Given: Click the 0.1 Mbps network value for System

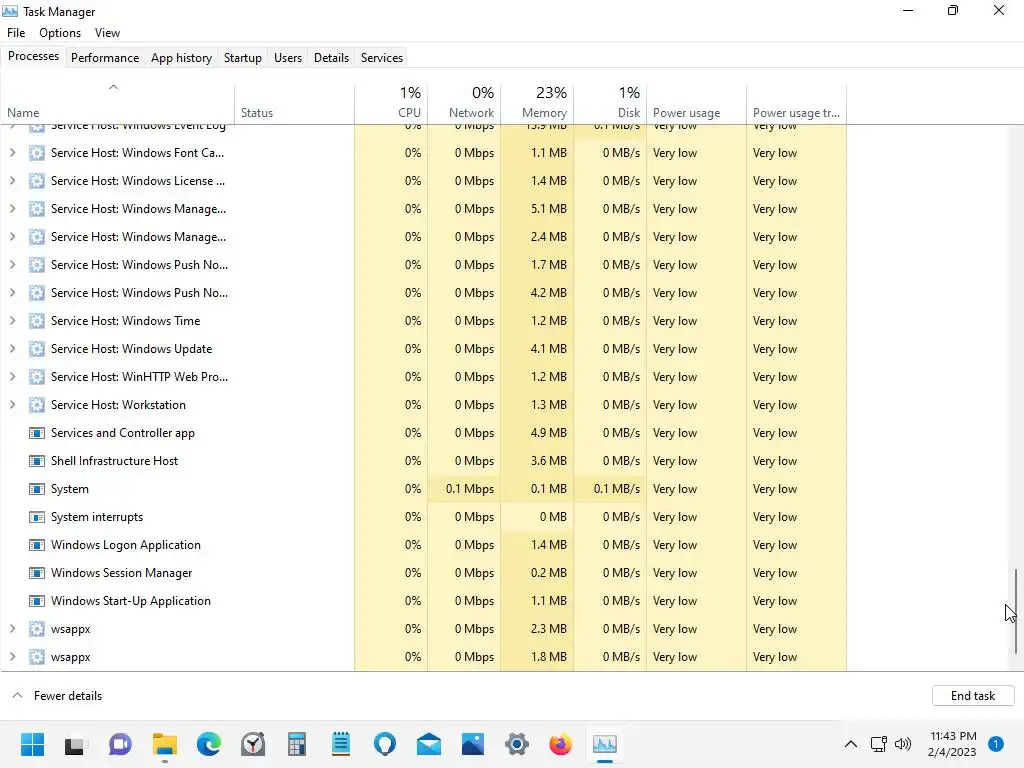Looking at the screenshot, I should pyautogui.click(x=470, y=489).
